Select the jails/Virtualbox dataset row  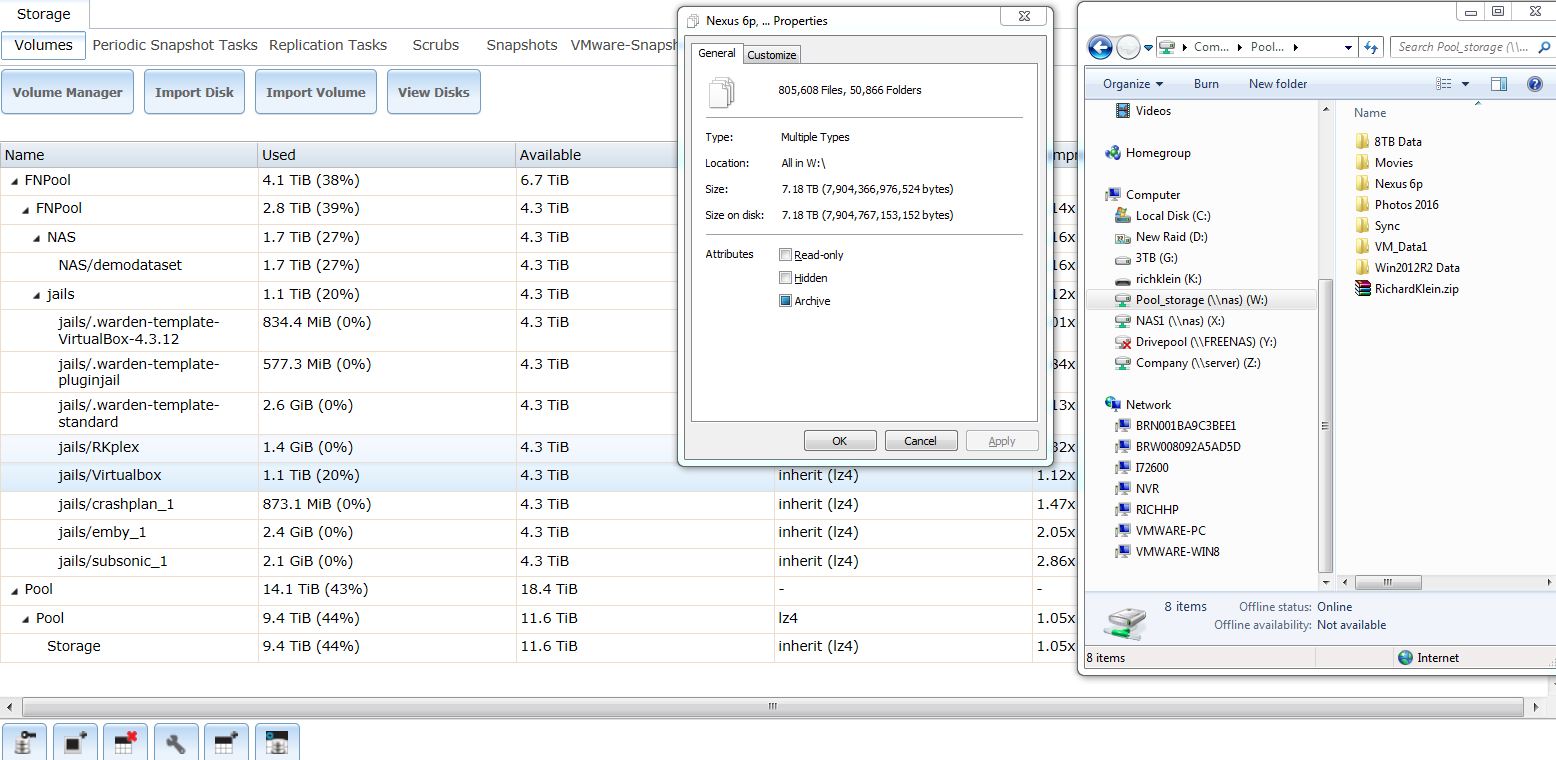pyautogui.click(x=537, y=476)
